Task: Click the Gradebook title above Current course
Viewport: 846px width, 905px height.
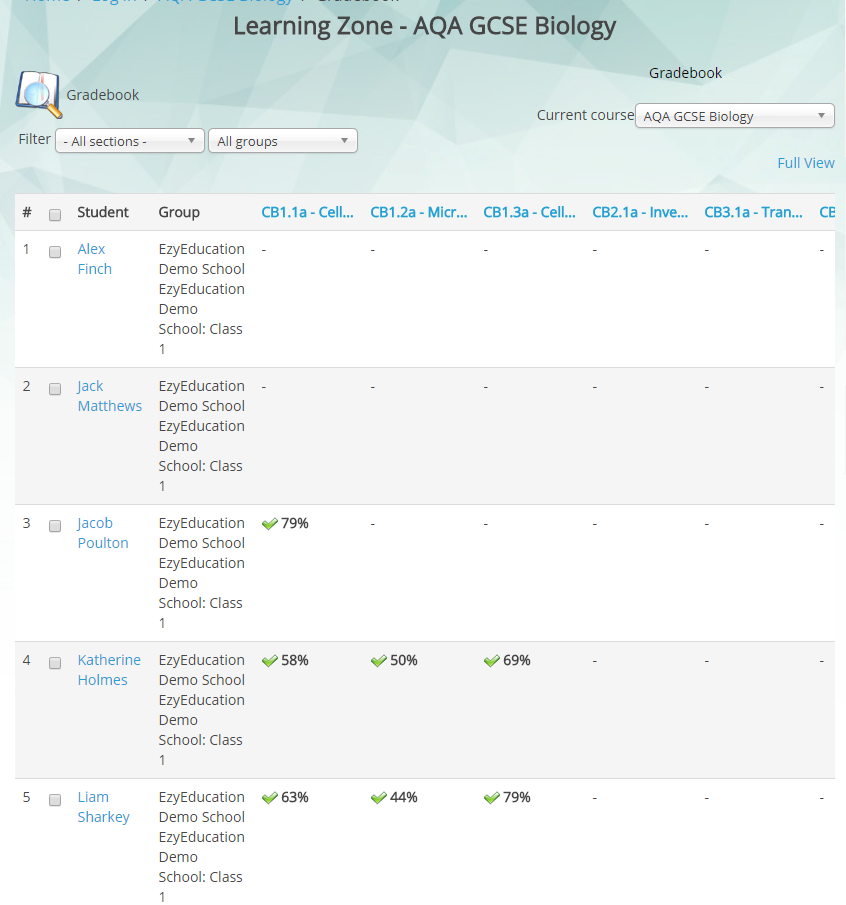Action: [x=685, y=73]
